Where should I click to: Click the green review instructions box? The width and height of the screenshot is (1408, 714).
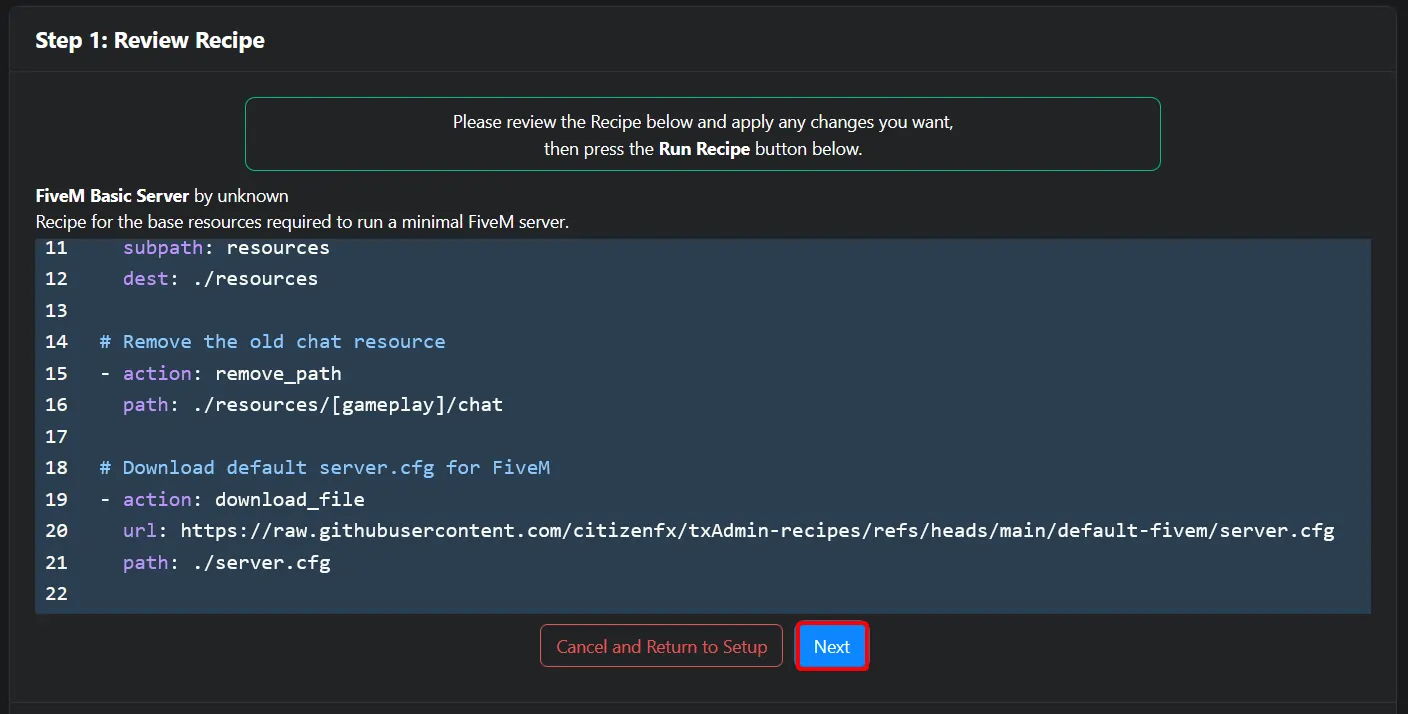[702, 134]
